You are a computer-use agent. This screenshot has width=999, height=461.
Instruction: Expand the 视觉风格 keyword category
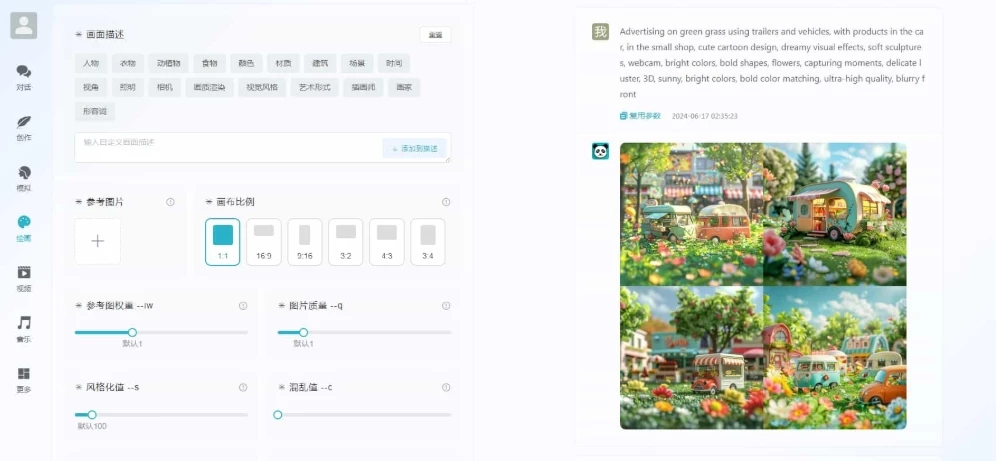click(263, 87)
